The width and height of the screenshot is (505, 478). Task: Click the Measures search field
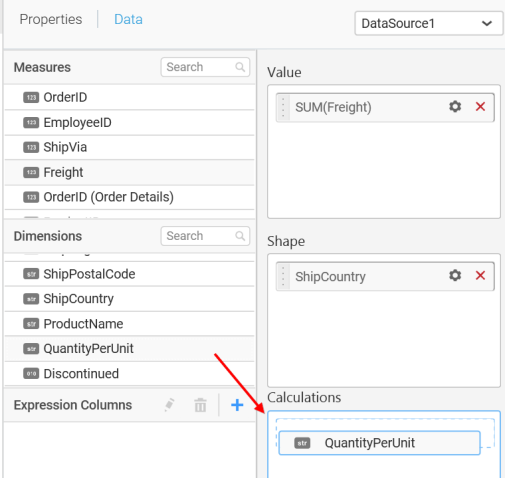coord(205,67)
